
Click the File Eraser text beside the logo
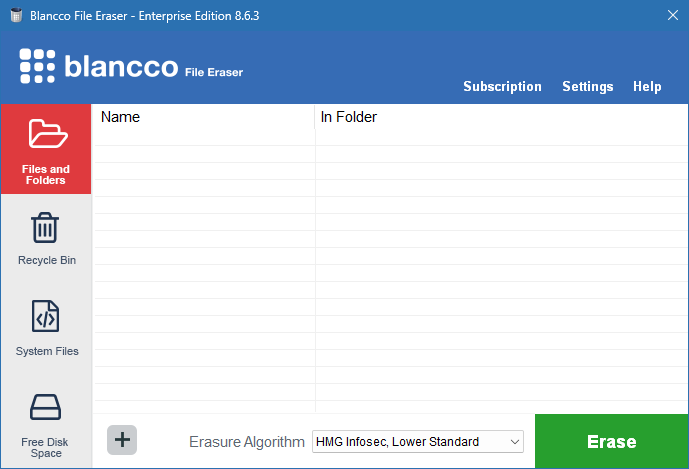coord(214,72)
